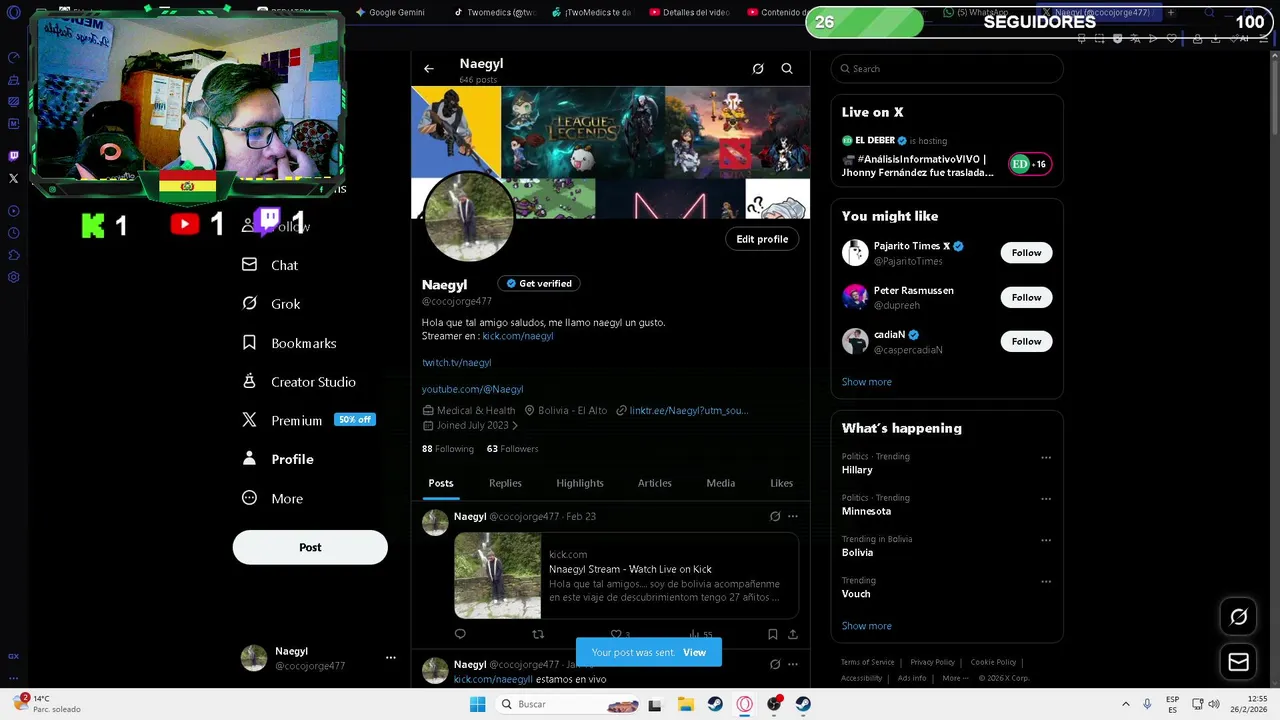Go back using the arrow beside Naegyl

coord(429,69)
